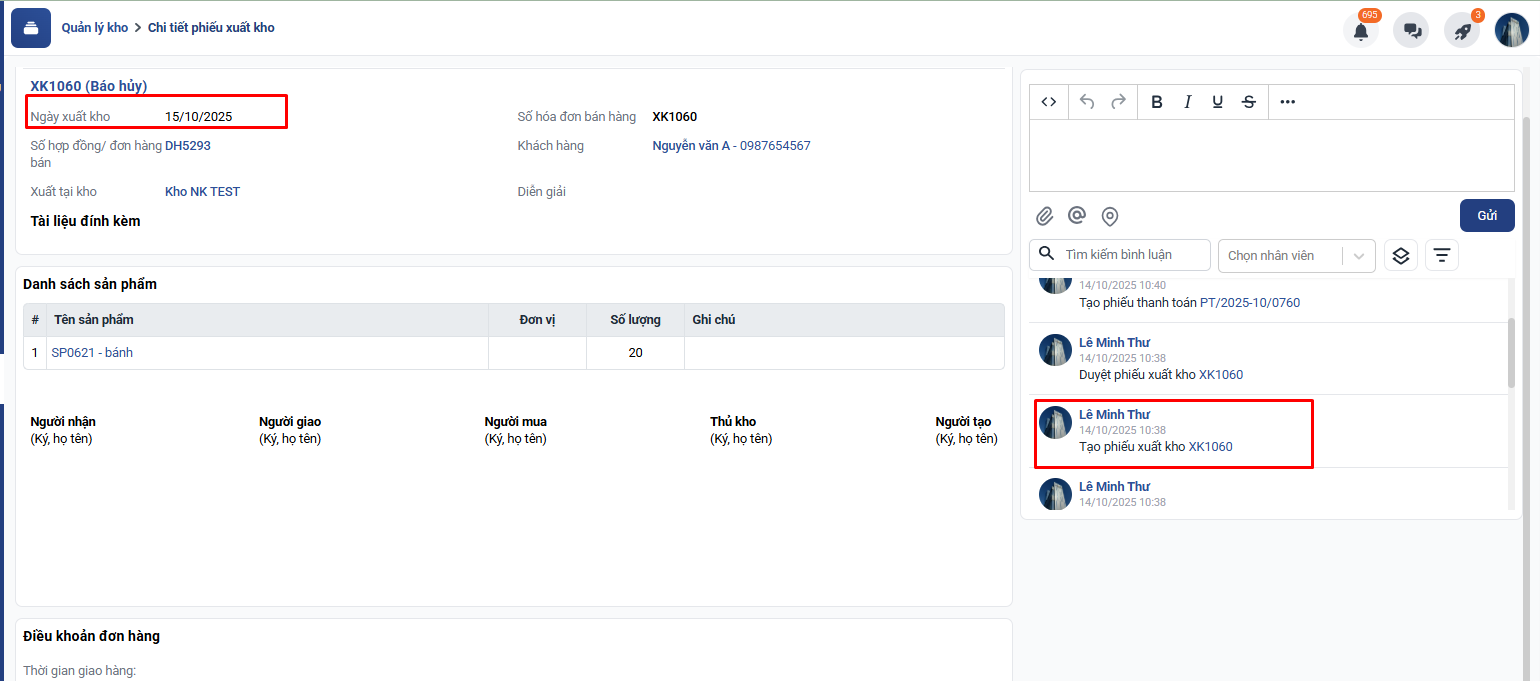1540x681 pixels.
Task: Toggle italic formatting in editor
Action: (x=1188, y=102)
